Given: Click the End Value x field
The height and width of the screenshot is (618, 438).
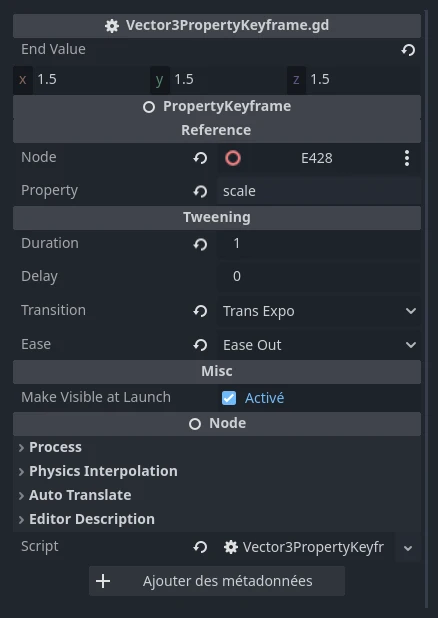Looking at the screenshot, I should (x=81, y=80).
